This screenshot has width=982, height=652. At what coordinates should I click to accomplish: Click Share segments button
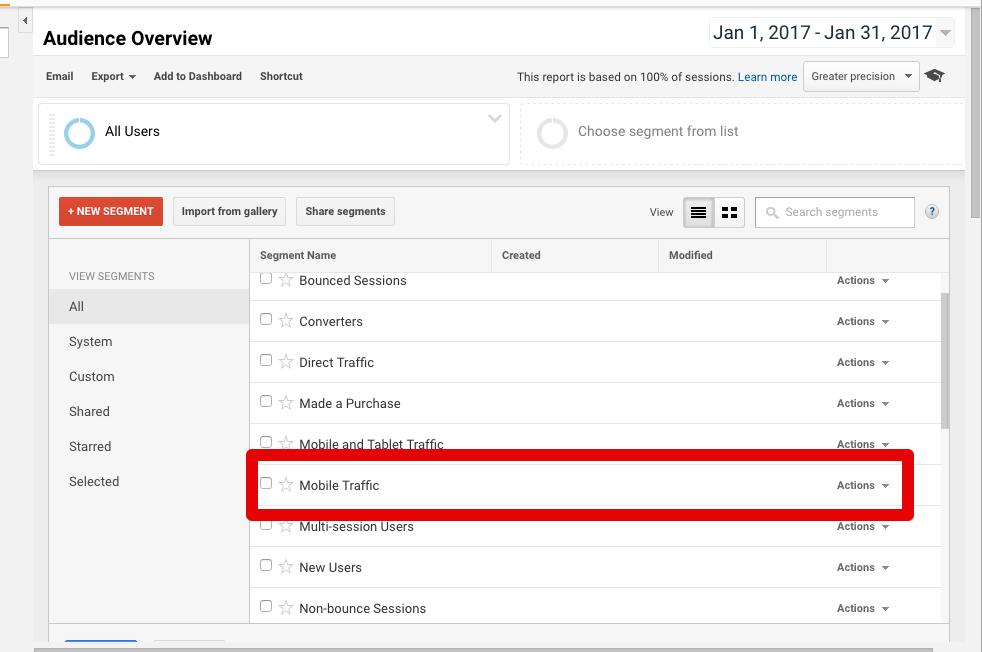[345, 212]
